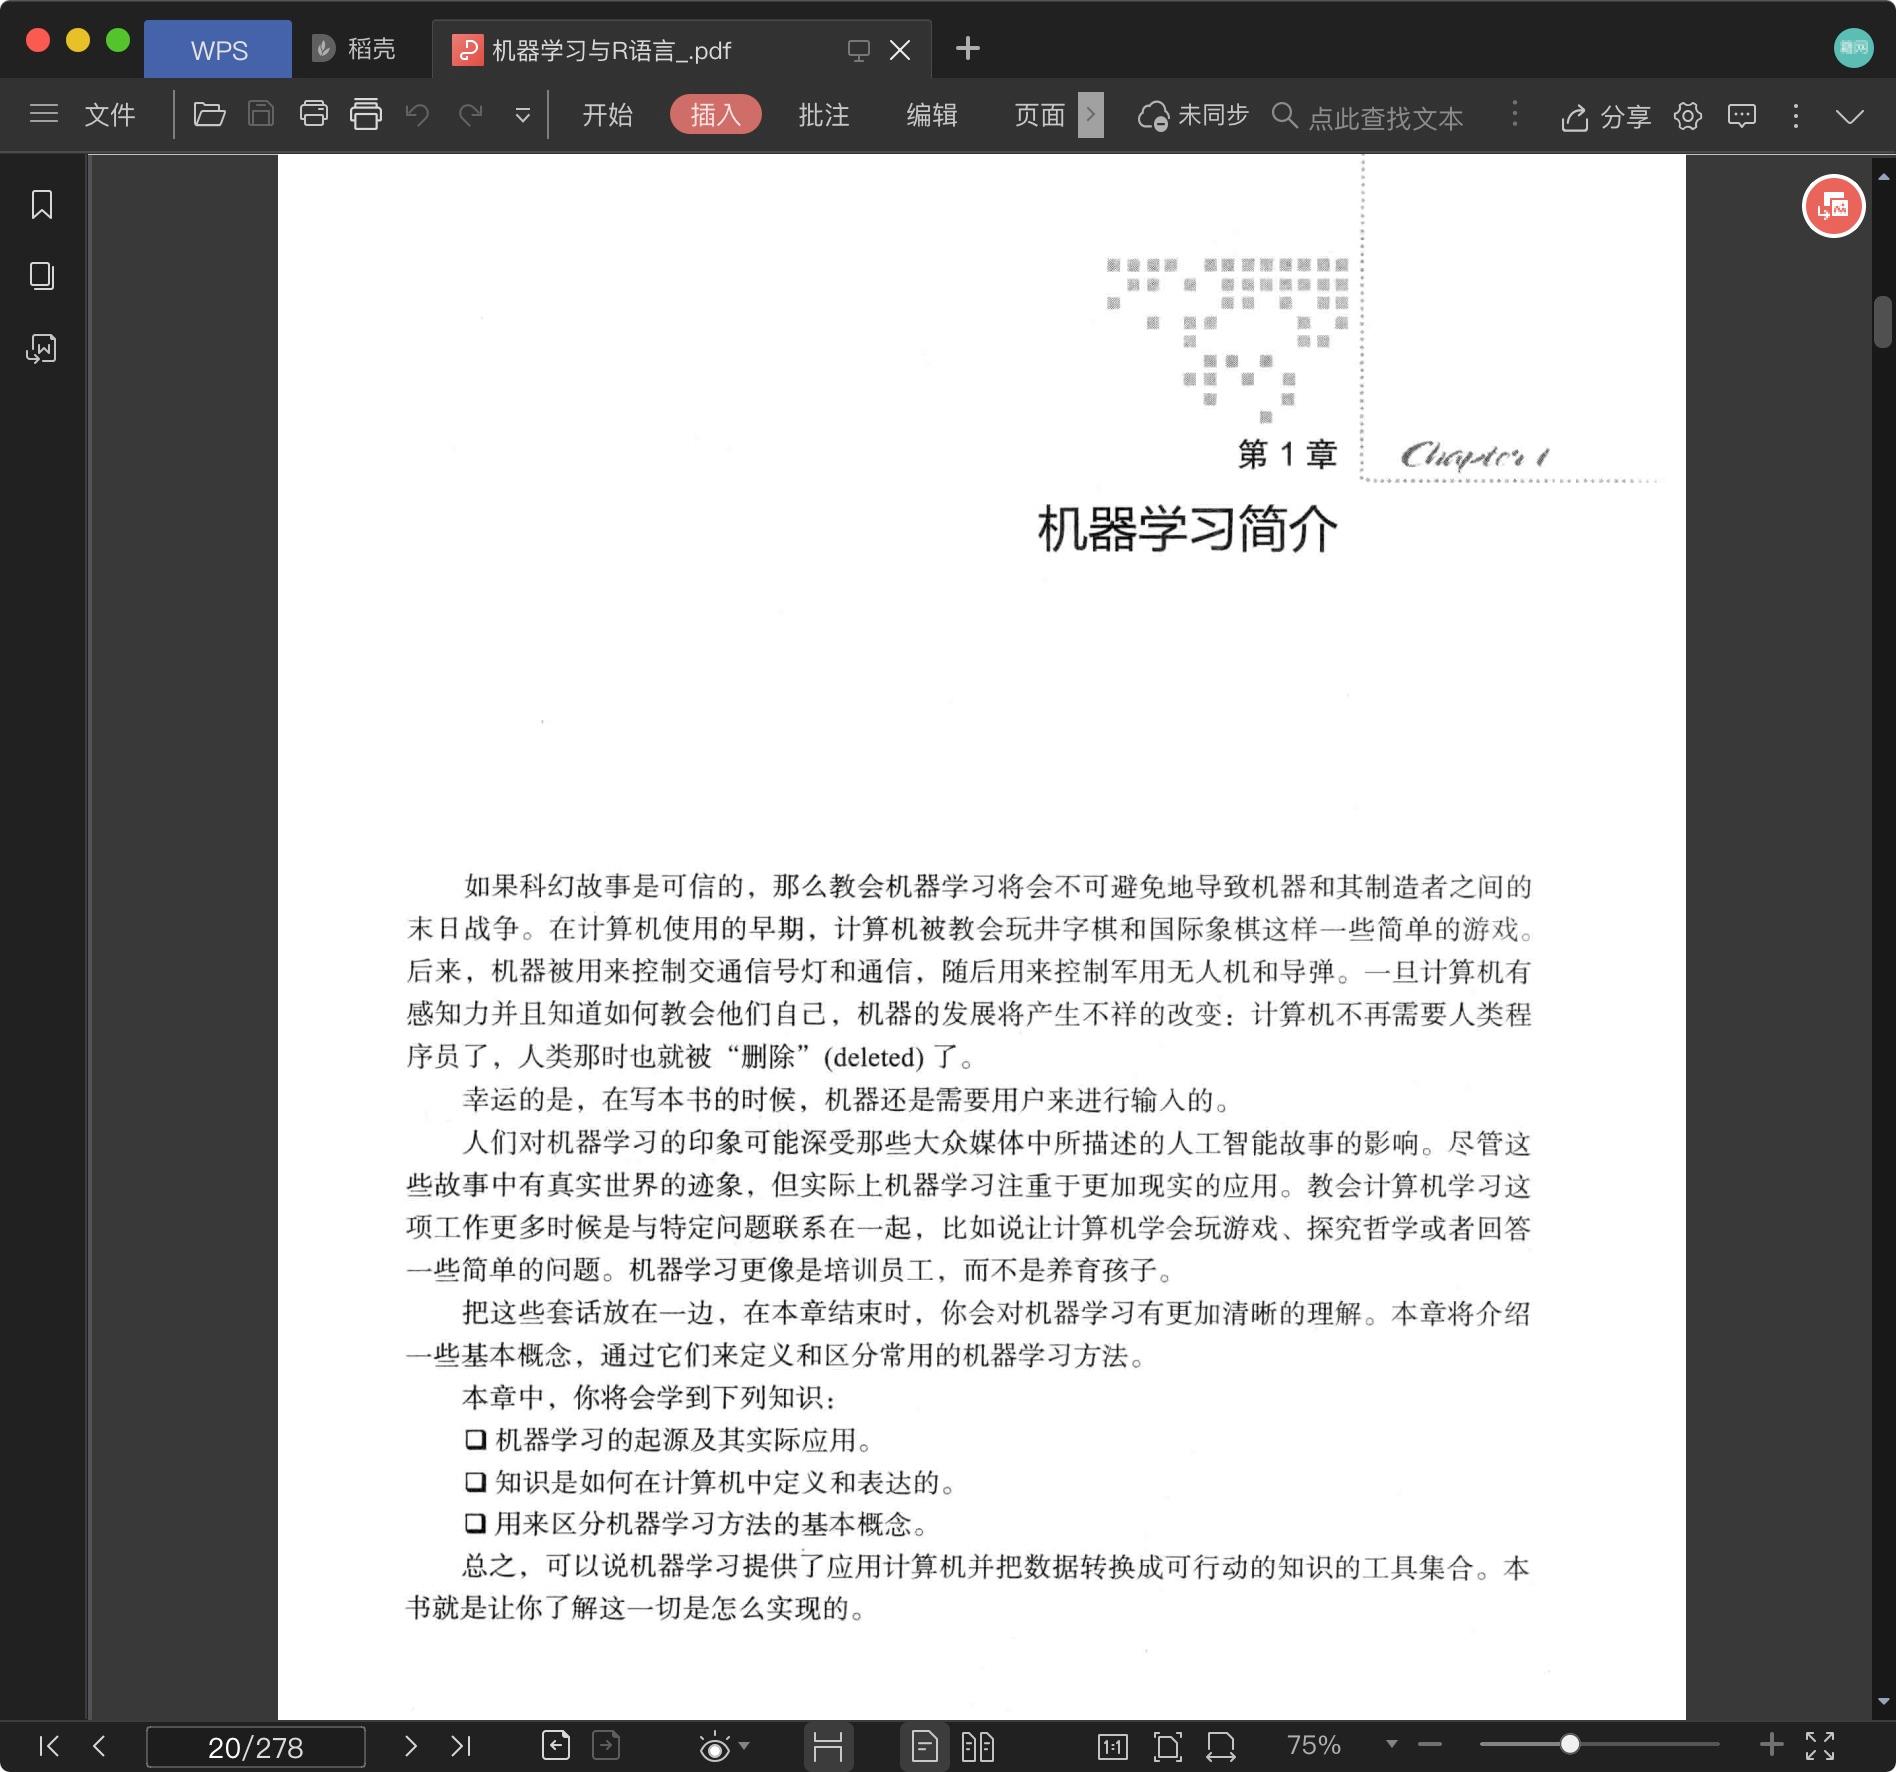Screen dimensions: 1896x1772
Task: Zoom out with the minus button
Action: click(1430, 1744)
